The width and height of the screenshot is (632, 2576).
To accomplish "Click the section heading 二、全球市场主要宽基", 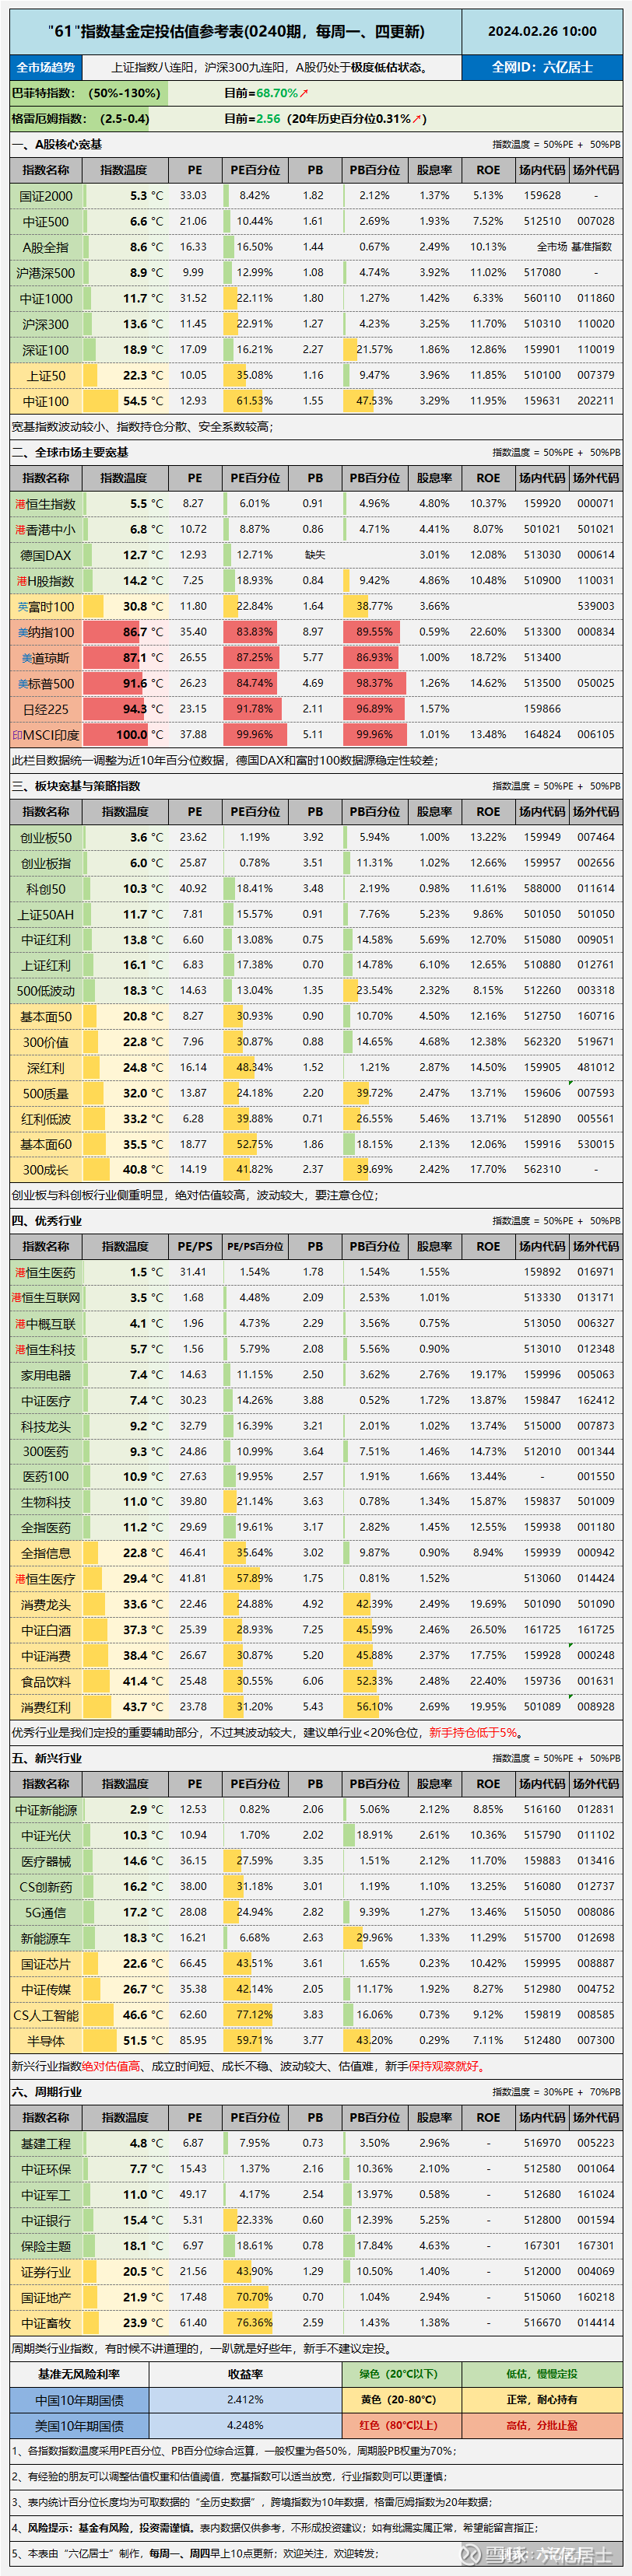I will [x=70, y=453].
